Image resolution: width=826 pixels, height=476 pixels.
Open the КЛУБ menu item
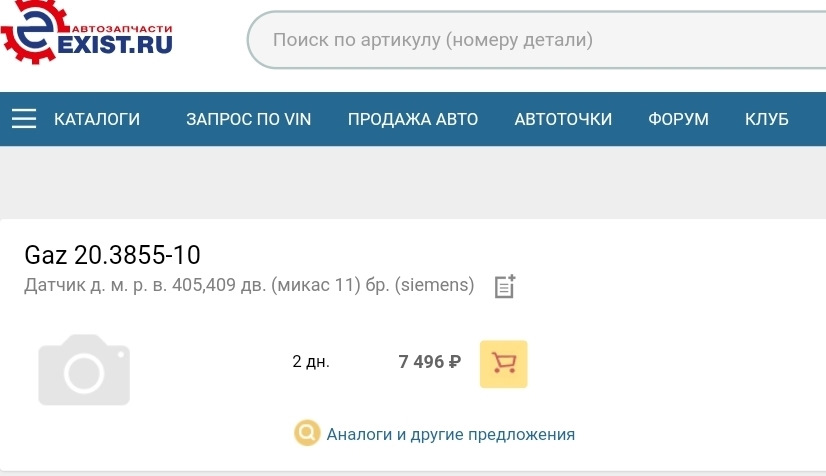(x=767, y=119)
